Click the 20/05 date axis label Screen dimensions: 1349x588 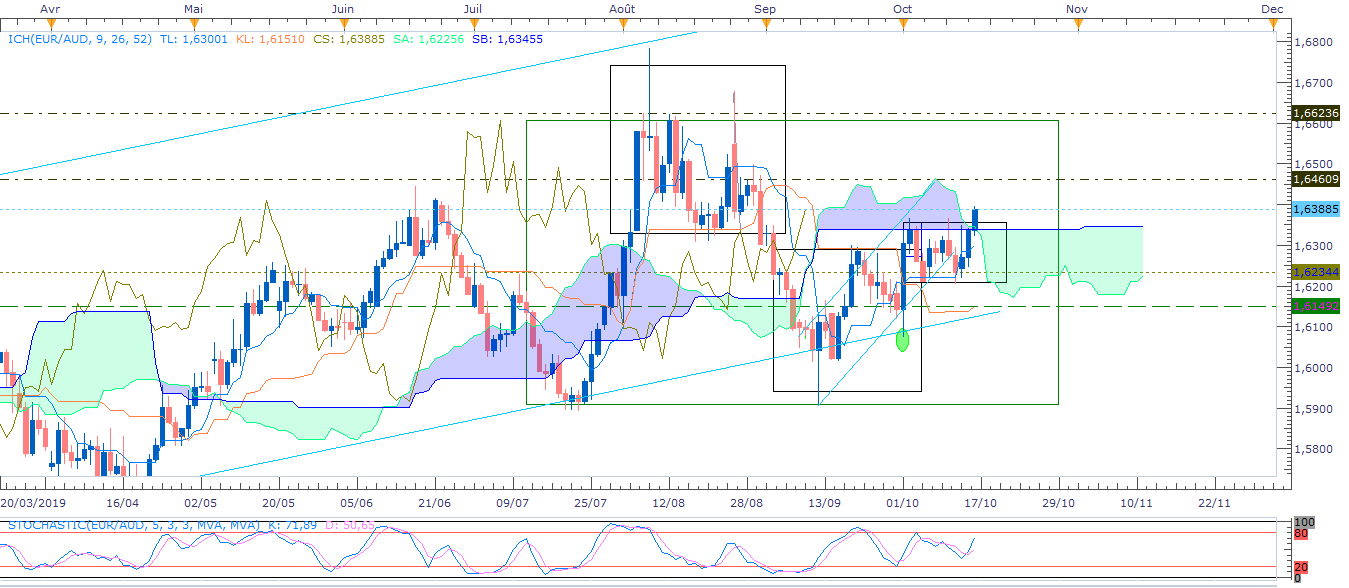278,505
